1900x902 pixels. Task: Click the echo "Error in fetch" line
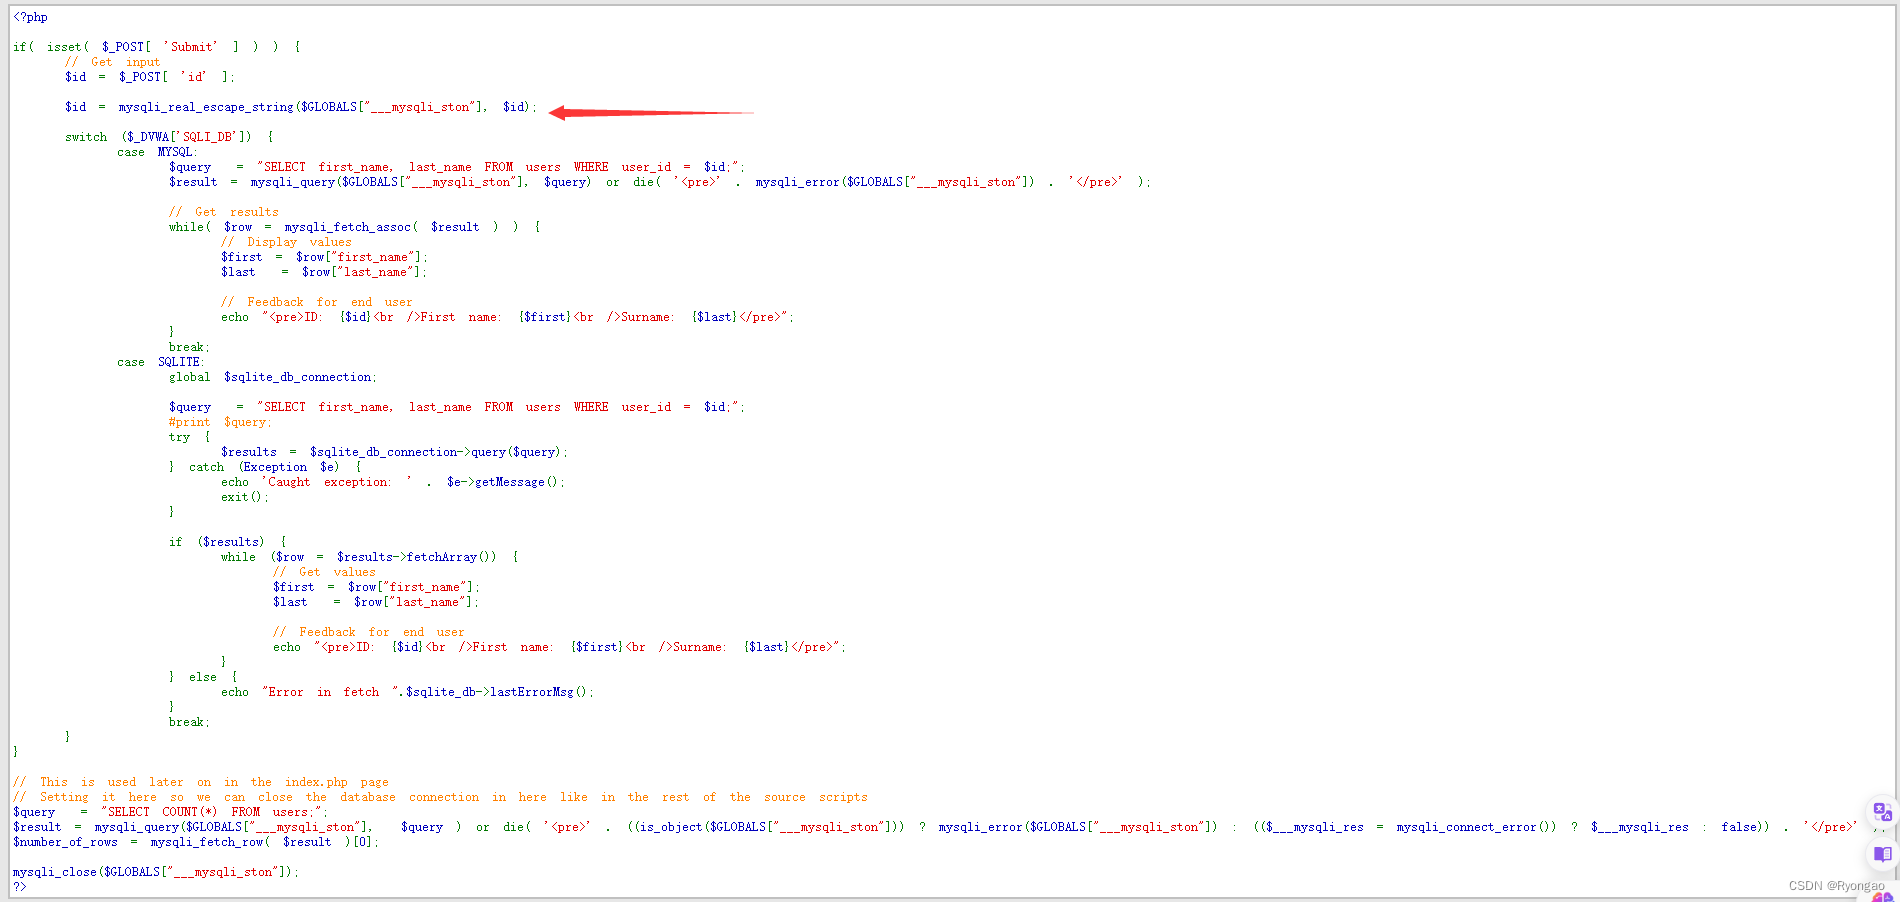coord(407,692)
